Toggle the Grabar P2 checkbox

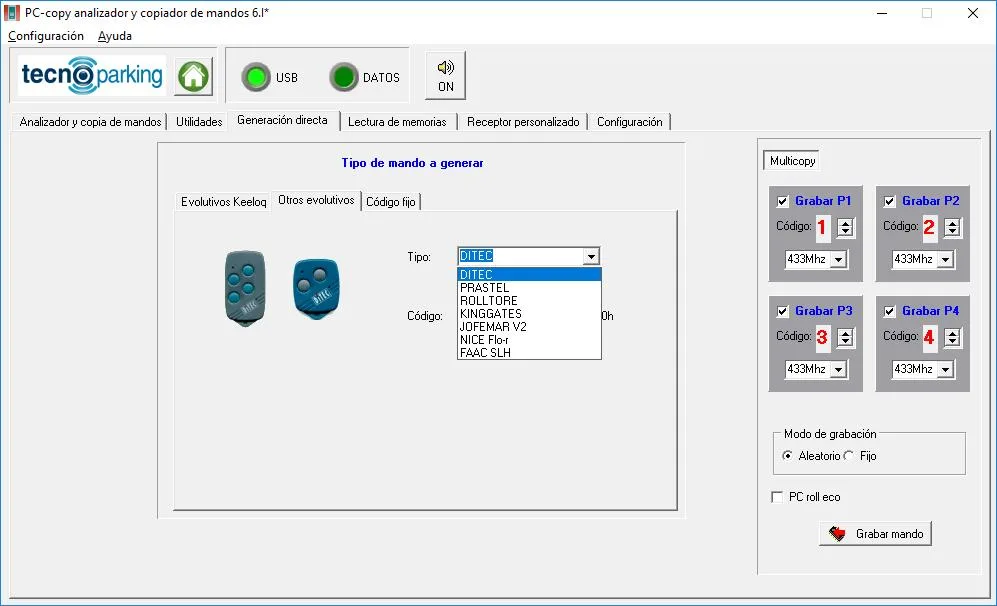890,202
